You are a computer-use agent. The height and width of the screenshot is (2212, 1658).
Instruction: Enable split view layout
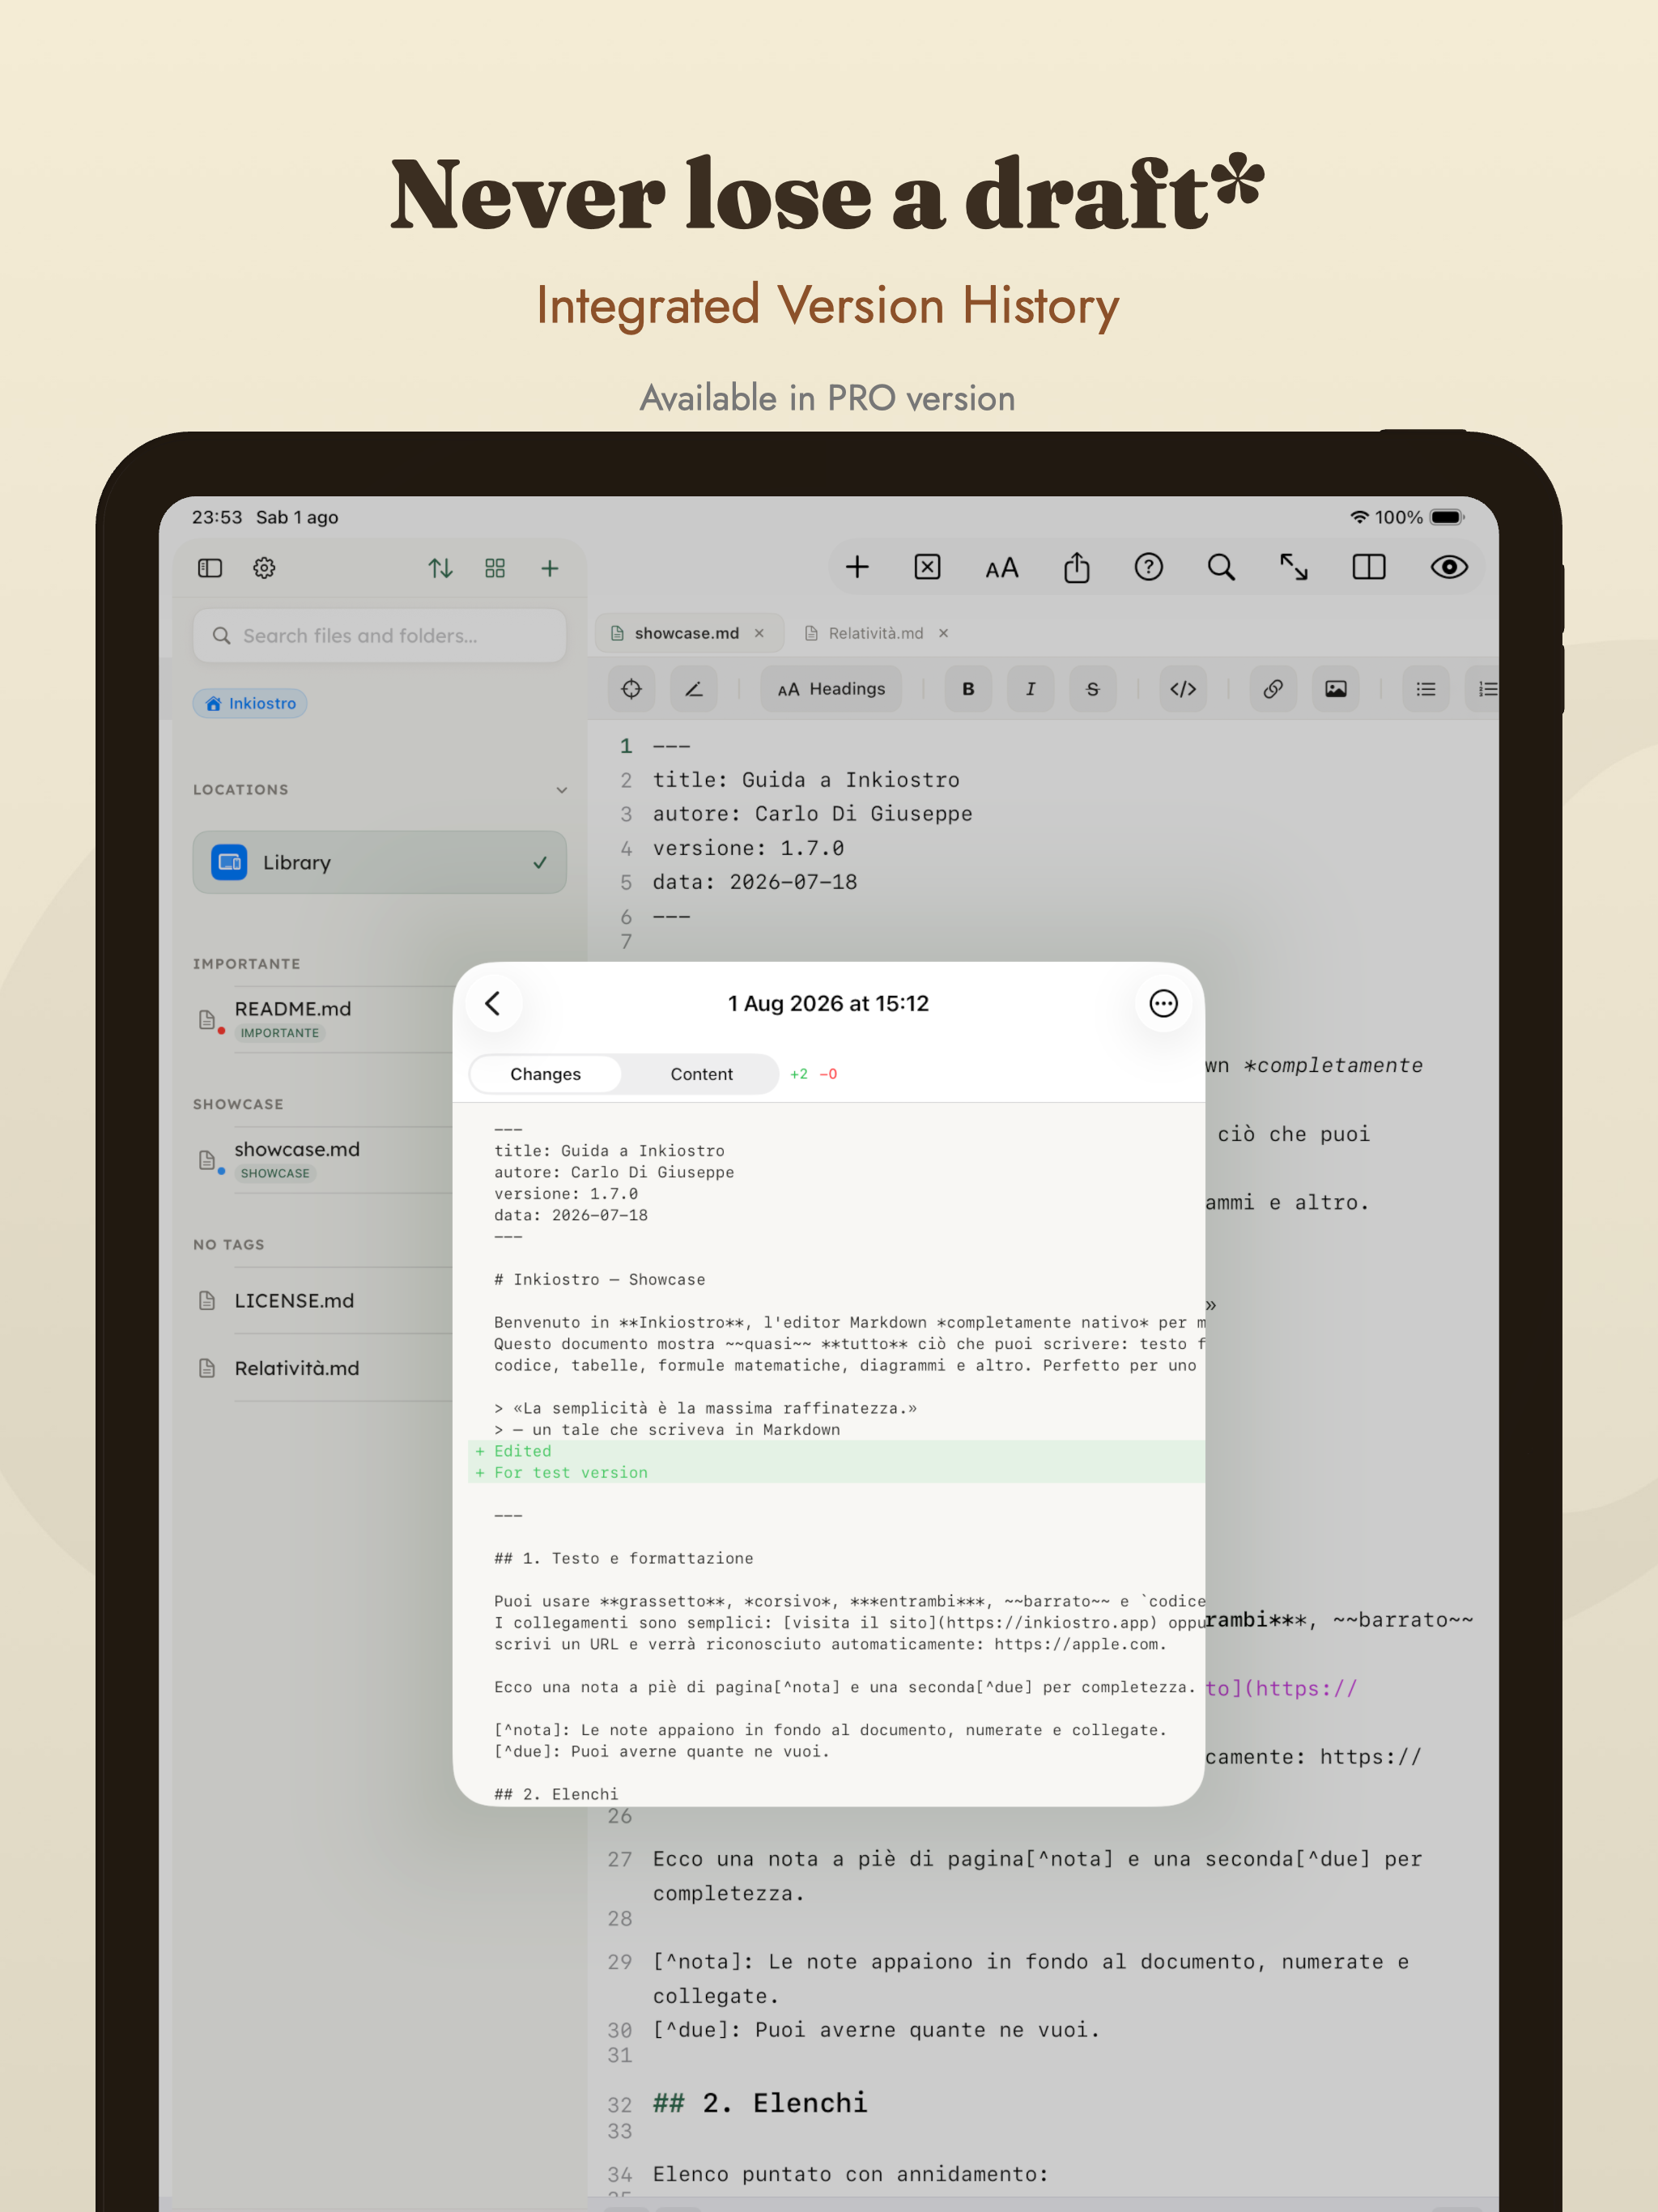[x=1369, y=567]
